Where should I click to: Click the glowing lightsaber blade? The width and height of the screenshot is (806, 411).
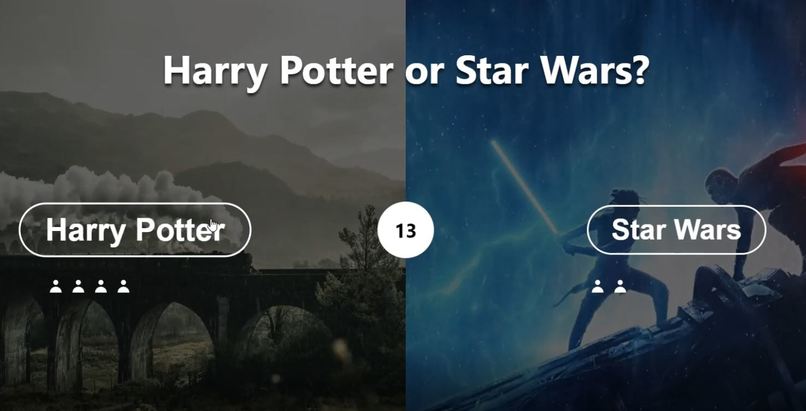[x=524, y=186]
